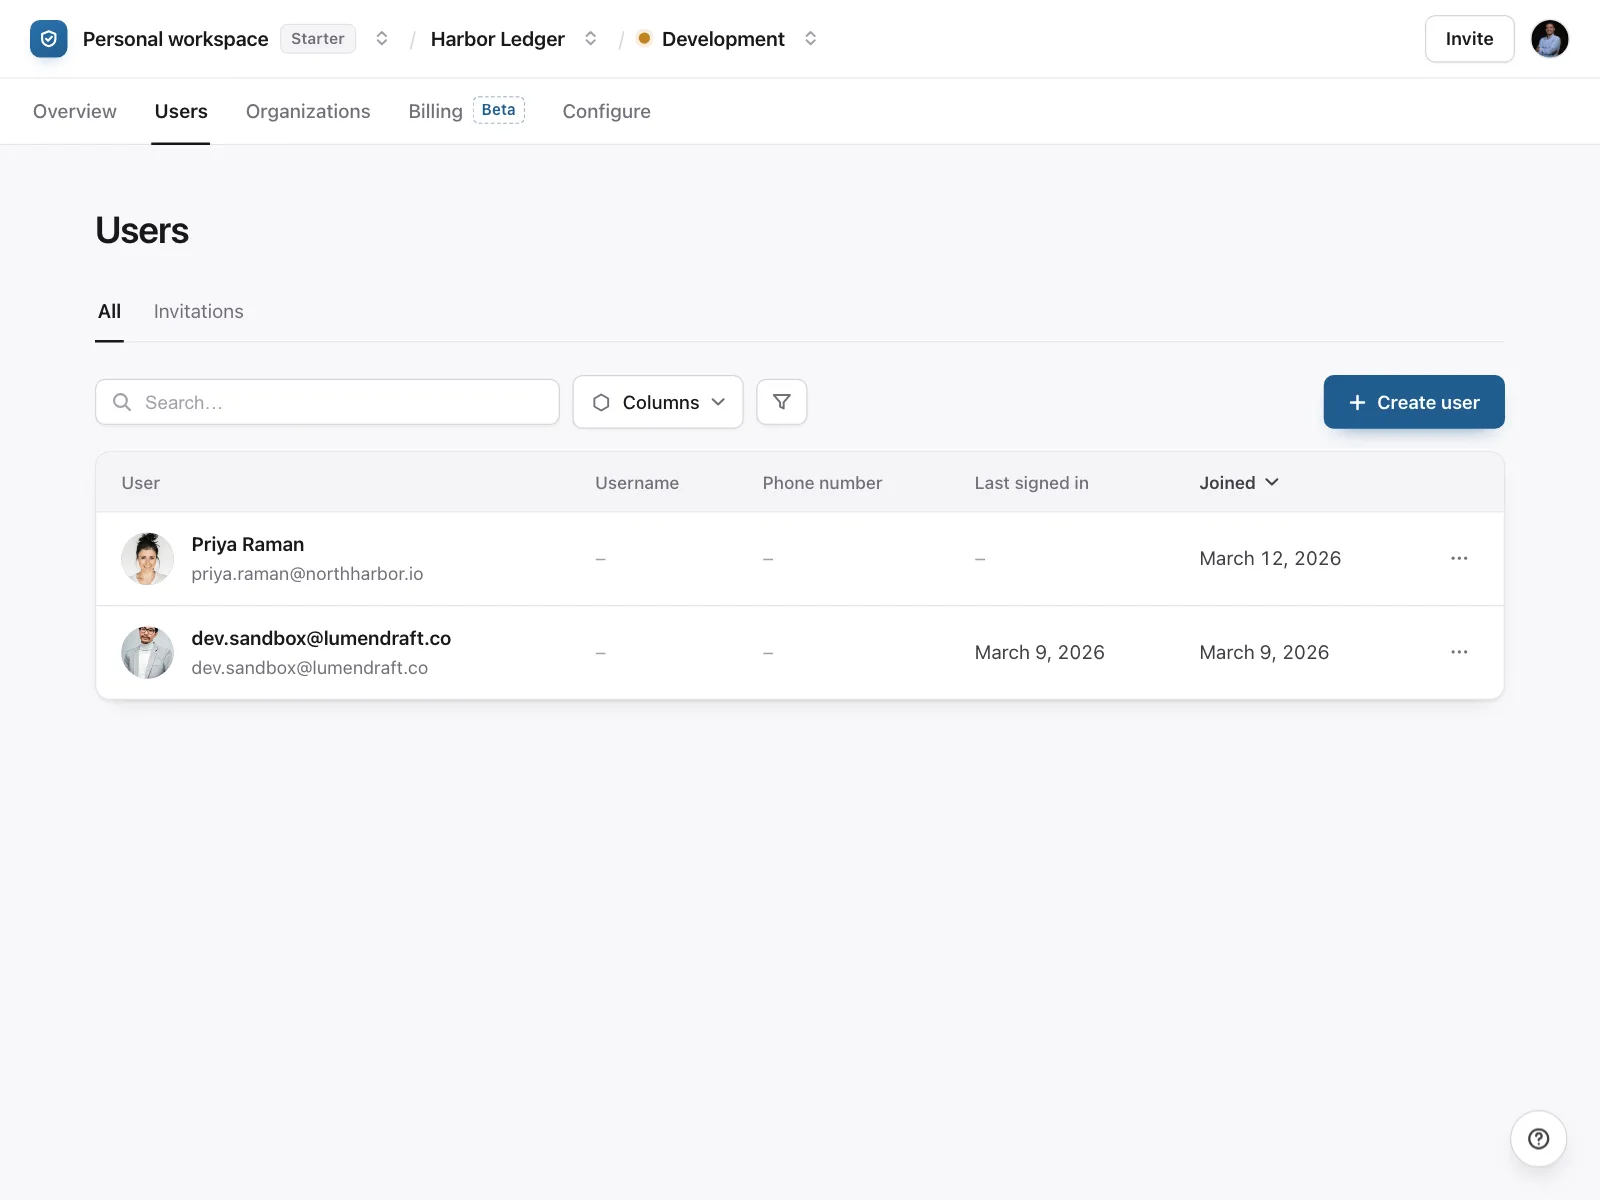Click Priya Raman's avatar photo

point(148,559)
